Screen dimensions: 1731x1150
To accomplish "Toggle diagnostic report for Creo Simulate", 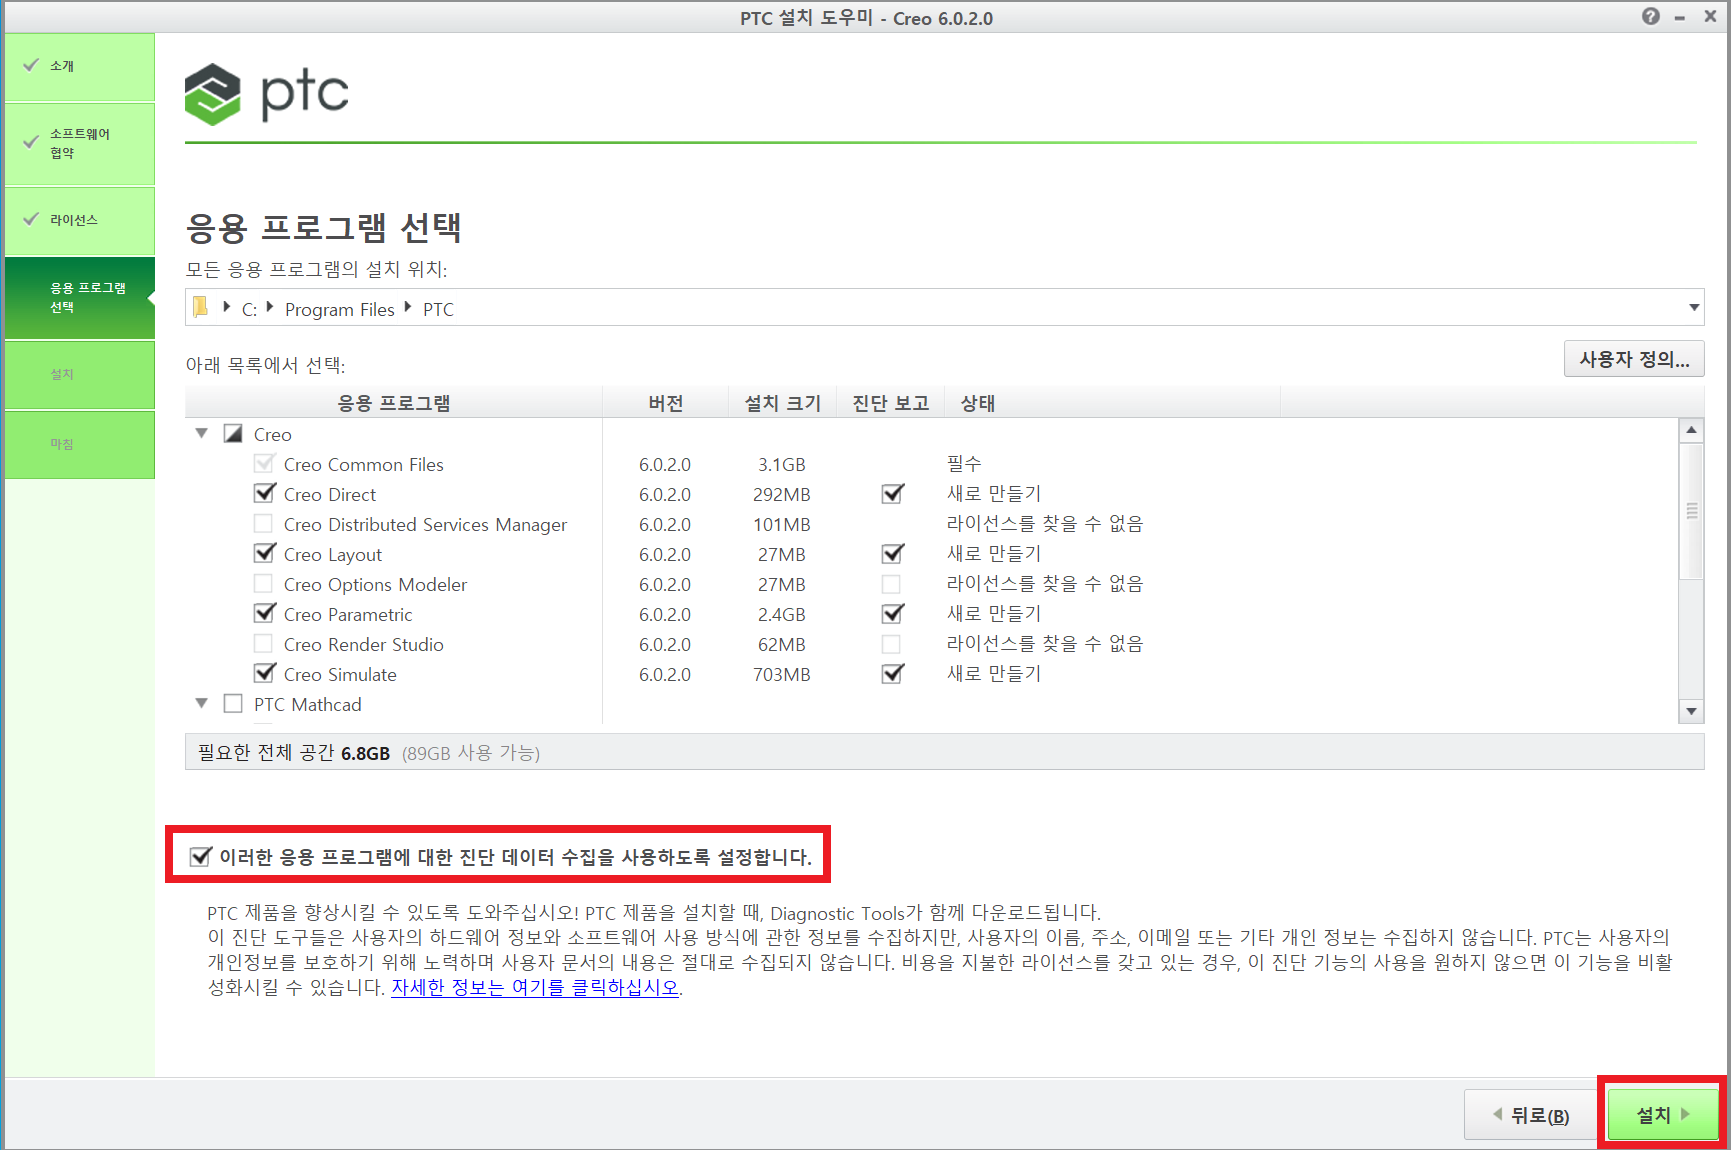I will (892, 673).
